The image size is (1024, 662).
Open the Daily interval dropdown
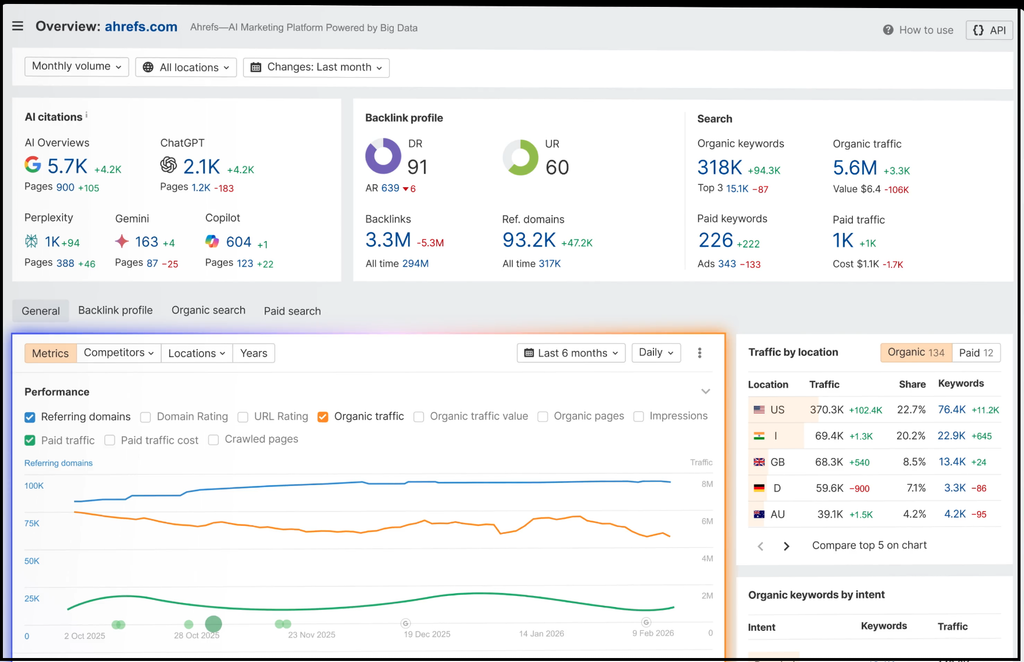coord(656,353)
